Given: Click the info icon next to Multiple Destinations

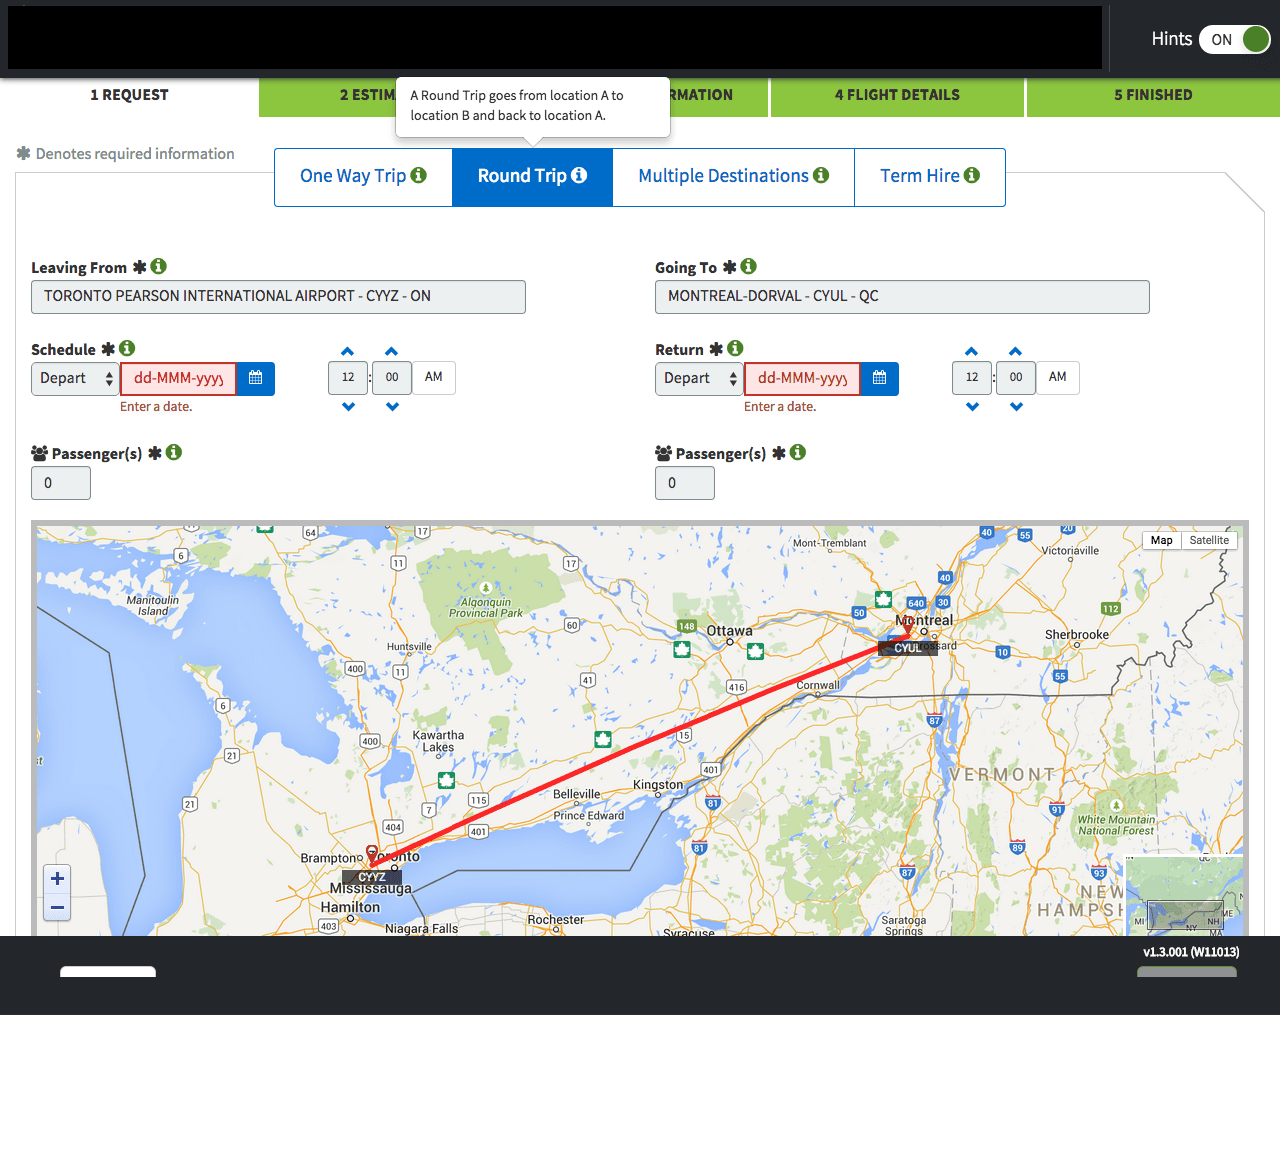Looking at the screenshot, I should pos(821,175).
